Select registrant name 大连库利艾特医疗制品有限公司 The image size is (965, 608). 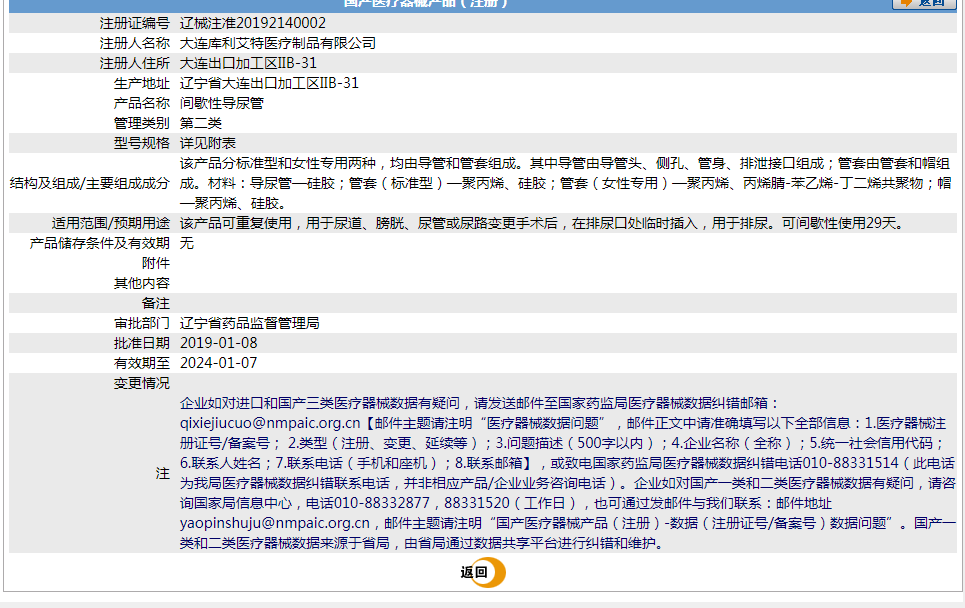click(x=278, y=43)
